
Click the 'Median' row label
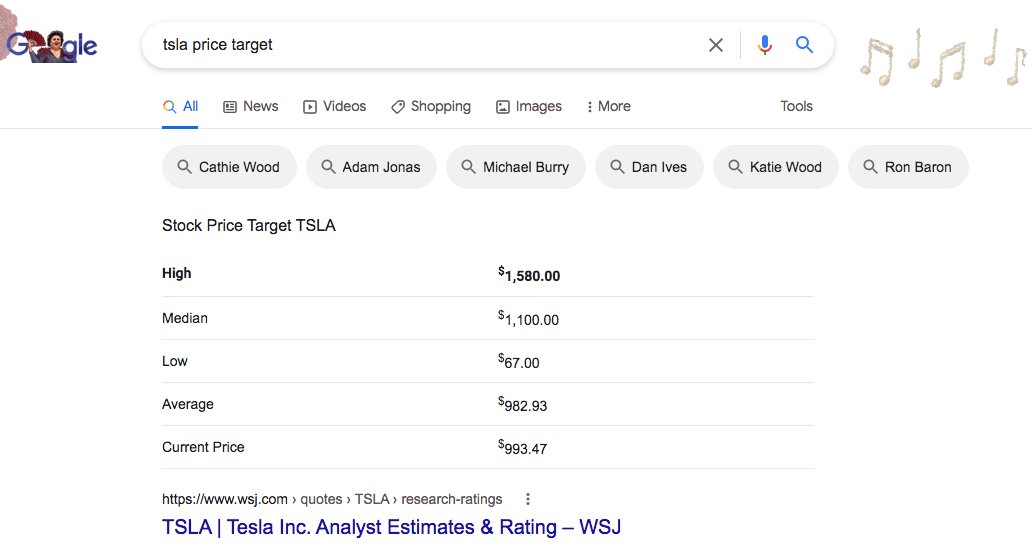[185, 318]
